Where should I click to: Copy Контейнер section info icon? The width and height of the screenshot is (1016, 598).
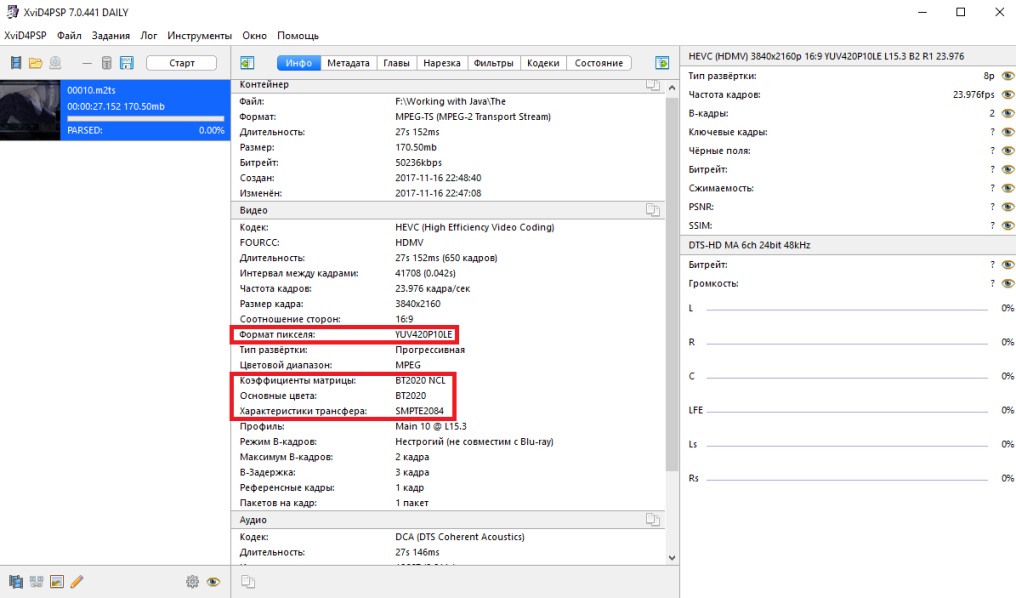click(x=652, y=85)
